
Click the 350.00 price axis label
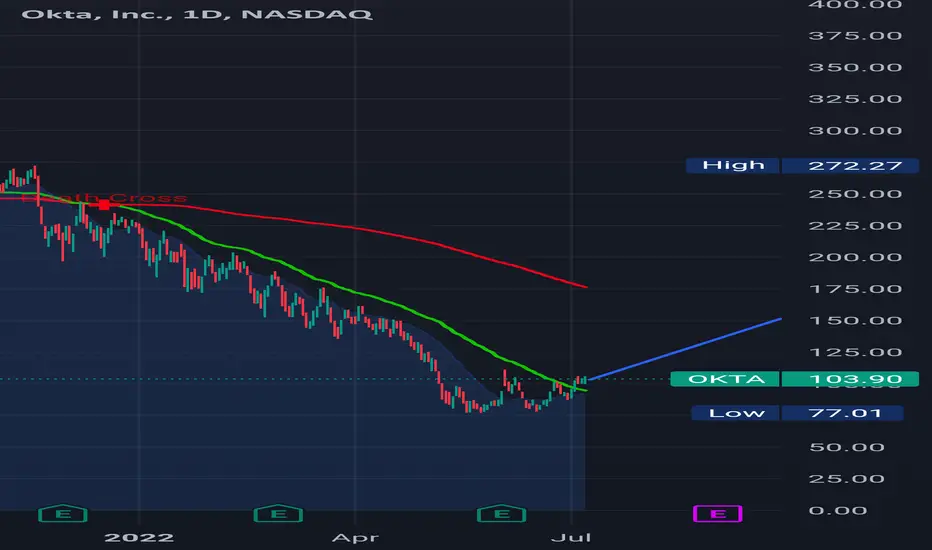(x=855, y=67)
